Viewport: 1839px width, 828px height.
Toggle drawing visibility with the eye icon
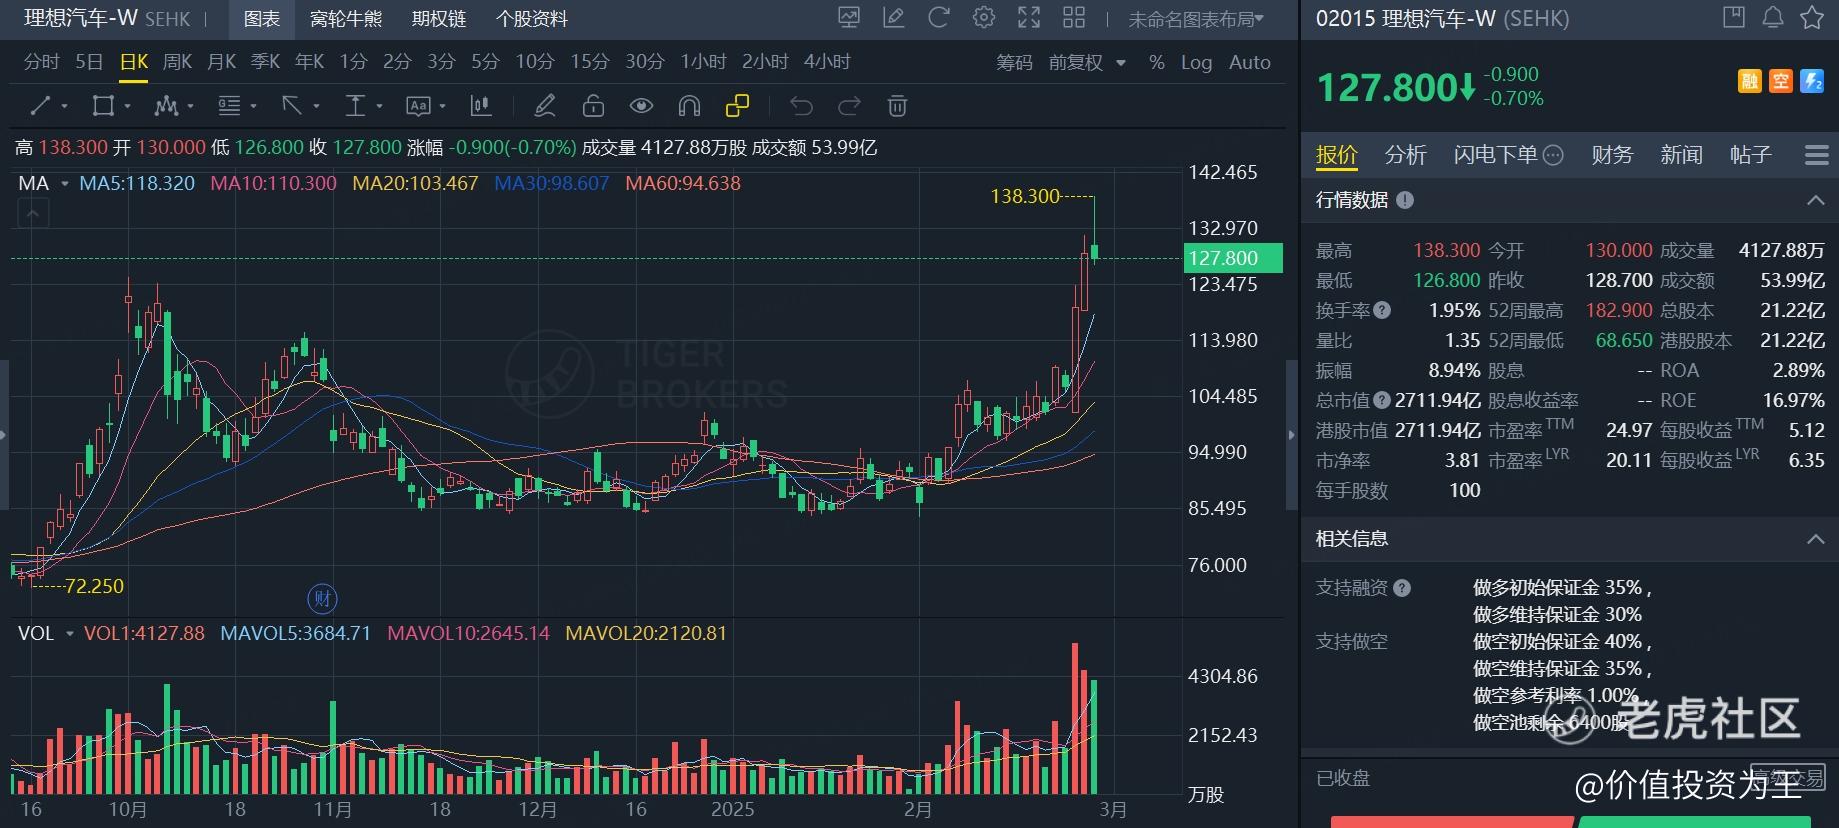641,105
